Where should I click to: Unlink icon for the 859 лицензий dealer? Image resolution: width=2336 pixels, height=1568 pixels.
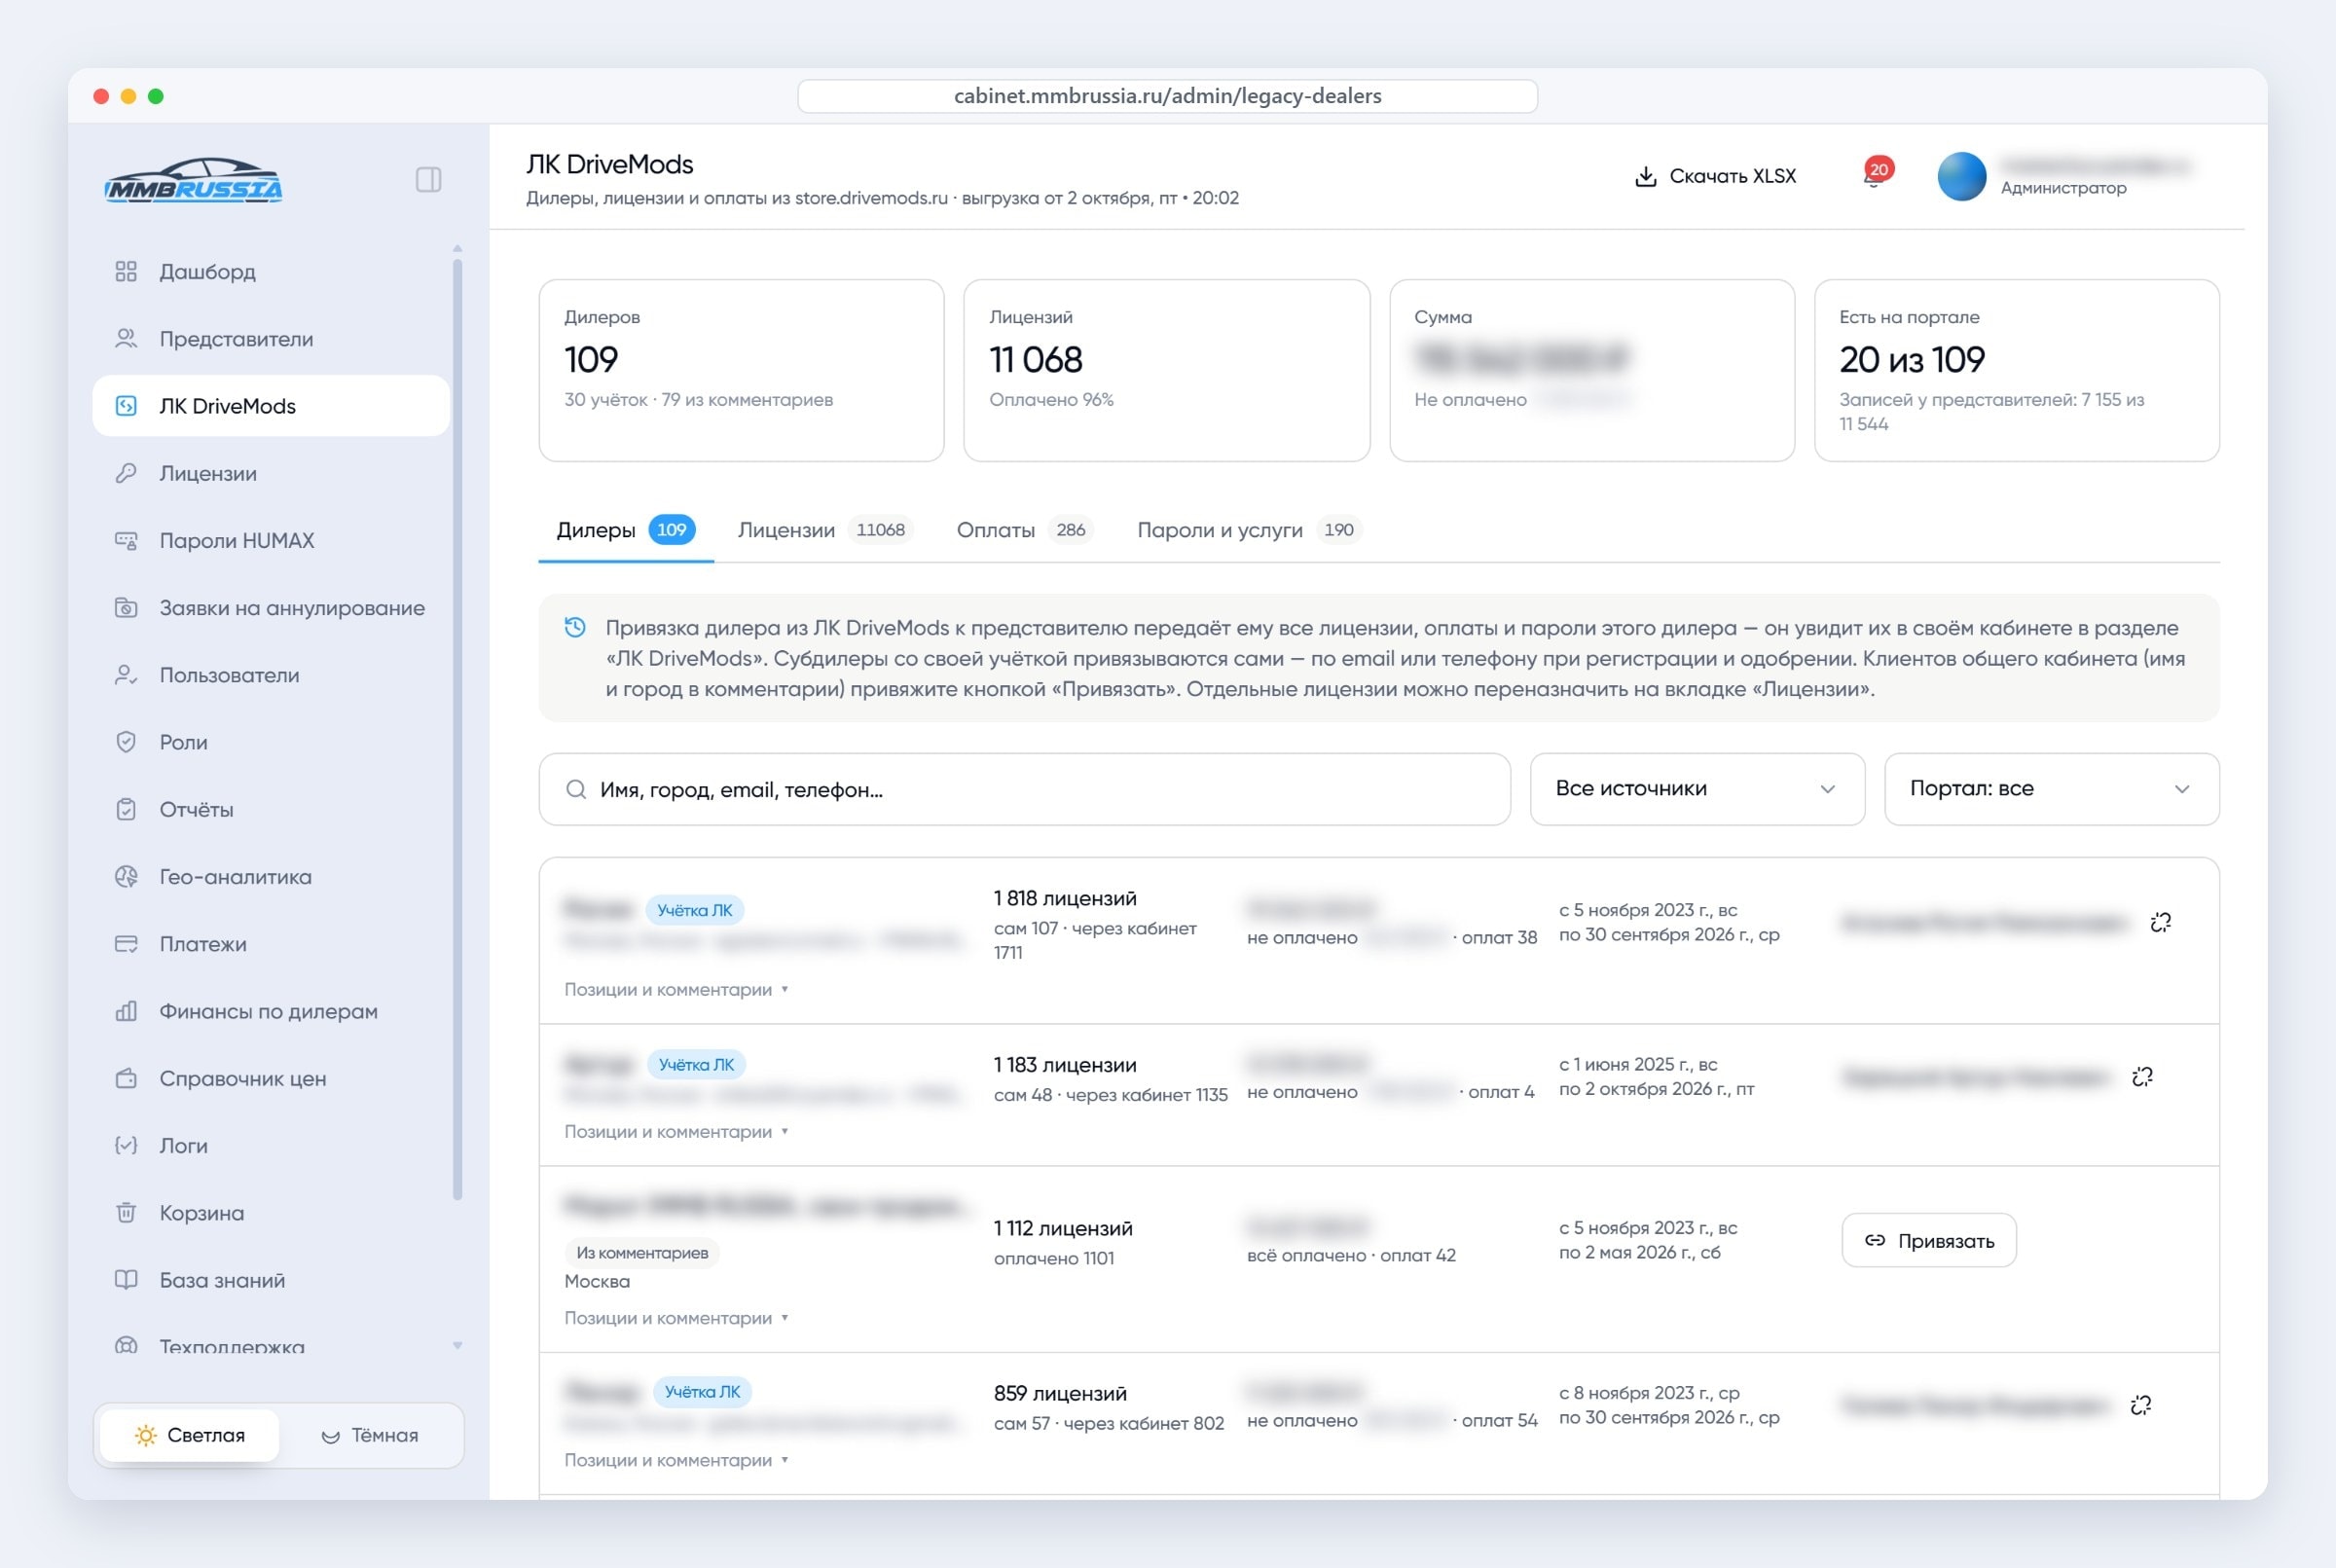(2140, 1405)
